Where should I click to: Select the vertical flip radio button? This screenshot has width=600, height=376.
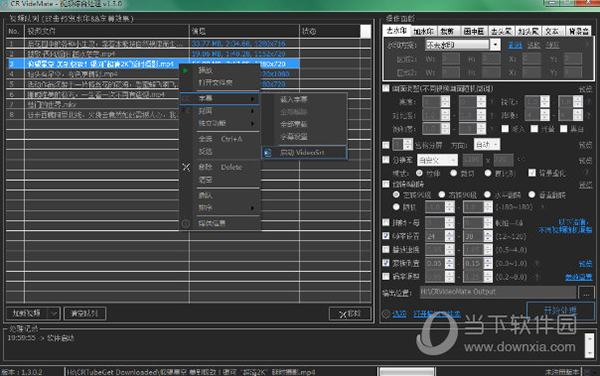click(x=532, y=195)
